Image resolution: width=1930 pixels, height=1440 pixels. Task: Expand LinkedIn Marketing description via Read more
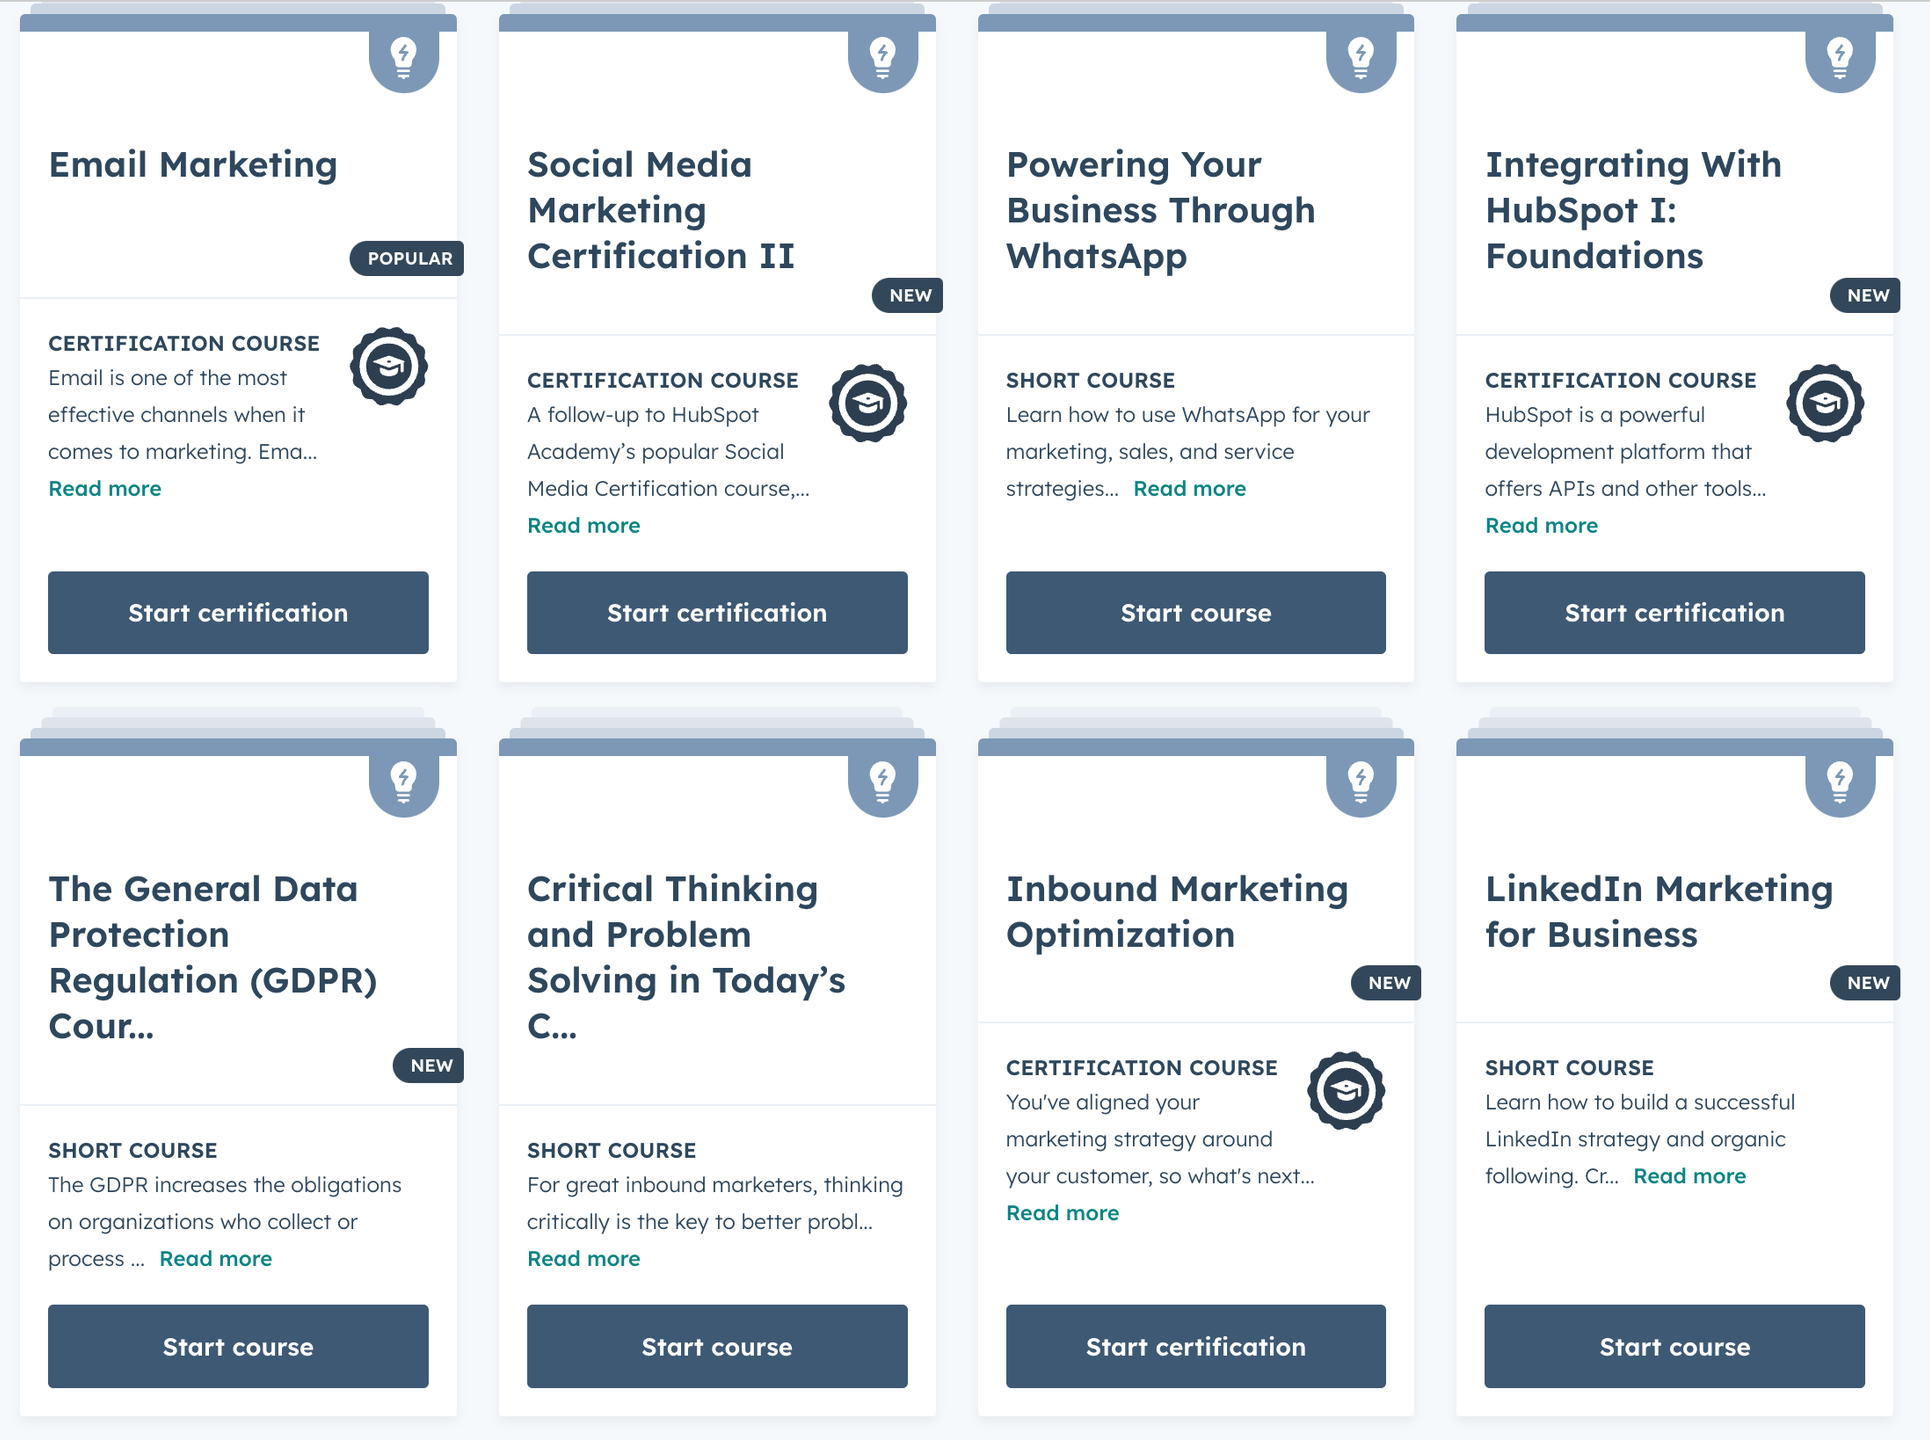click(1689, 1176)
